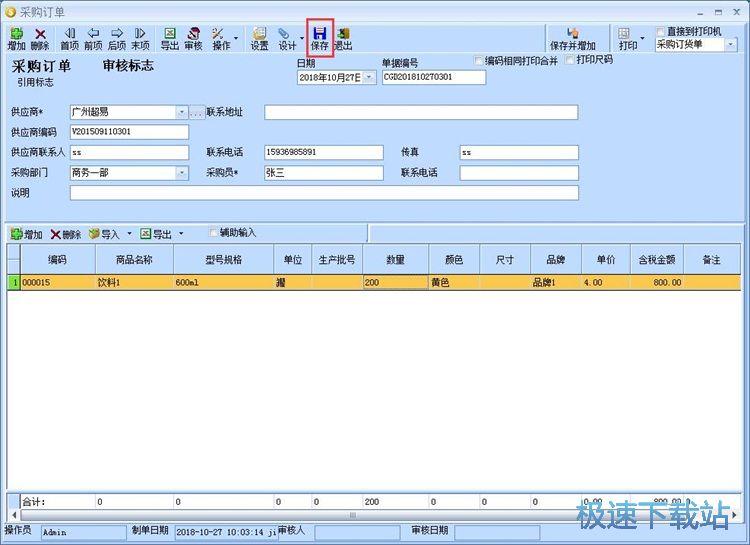Open the grid 导入 dropdown arrow
The width and height of the screenshot is (750, 545).
129,234
